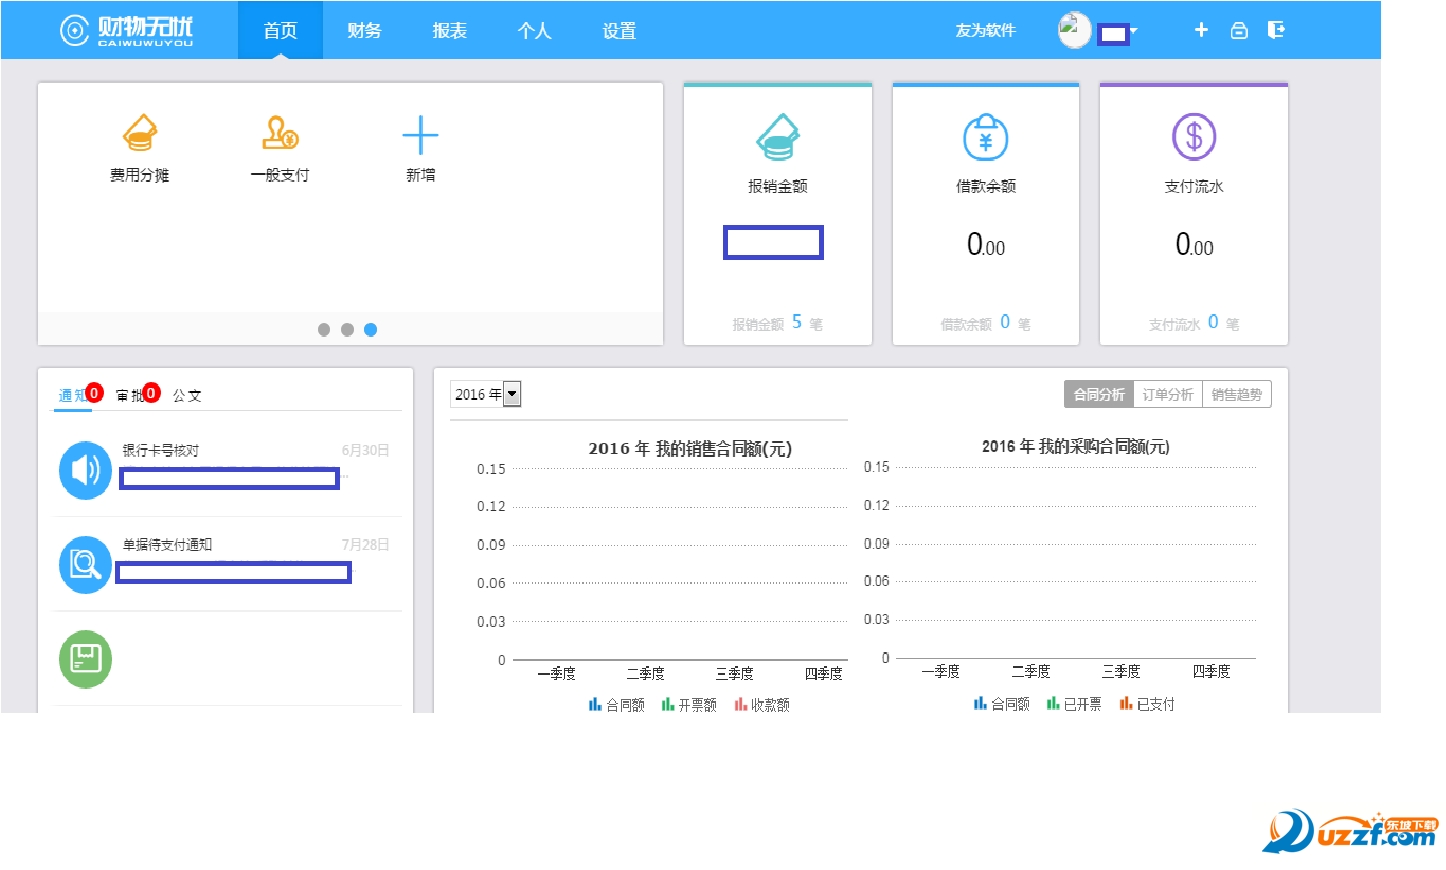Go to the 首页 menu
The image size is (1446, 870).
pyautogui.click(x=280, y=30)
